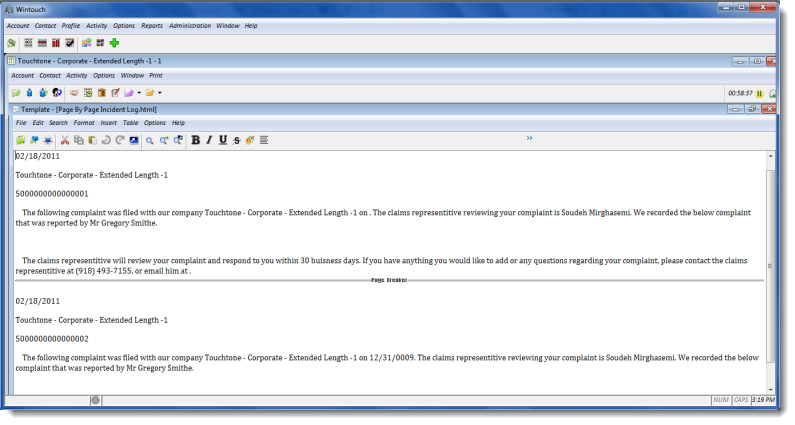Click the CAPS indicator in status bar
Screen dimensions: 795x425
(x=741, y=400)
